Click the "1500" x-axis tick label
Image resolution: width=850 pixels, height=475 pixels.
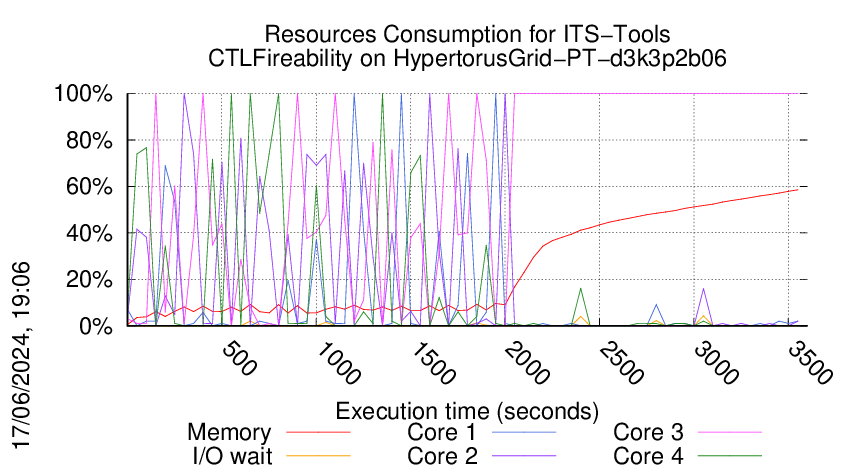pyautogui.click(x=432, y=363)
